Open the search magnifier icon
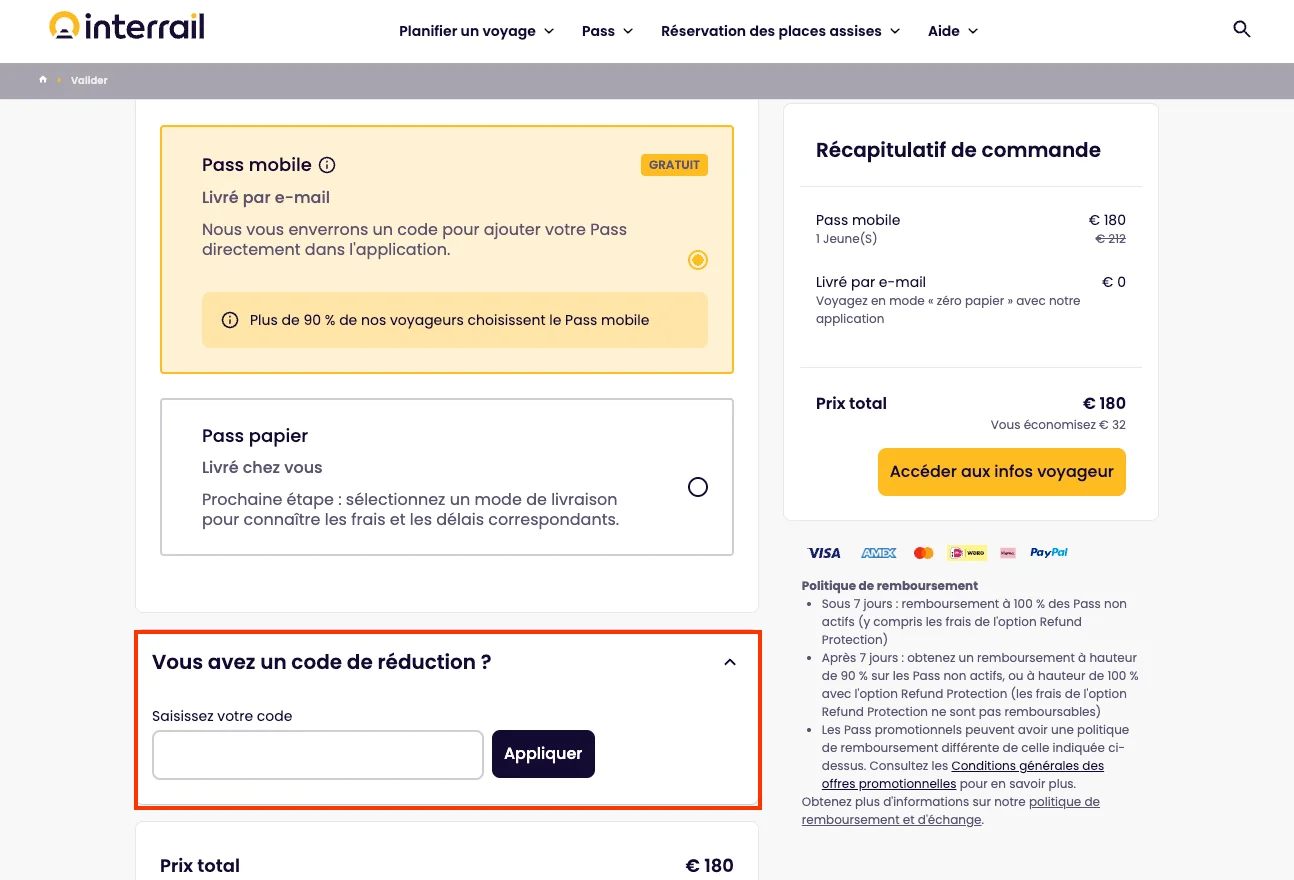This screenshot has height=880, width=1294. [x=1242, y=30]
